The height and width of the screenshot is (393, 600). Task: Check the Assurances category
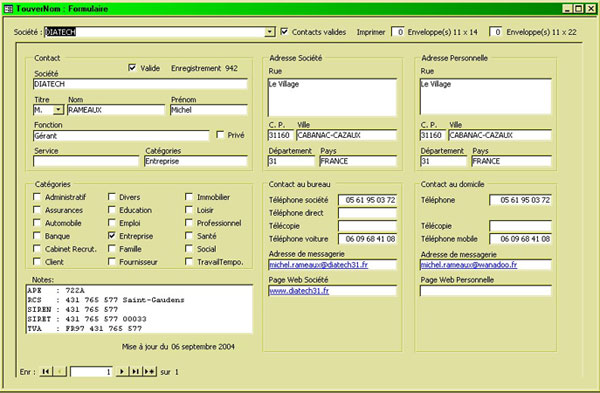[x=37, y=210]
